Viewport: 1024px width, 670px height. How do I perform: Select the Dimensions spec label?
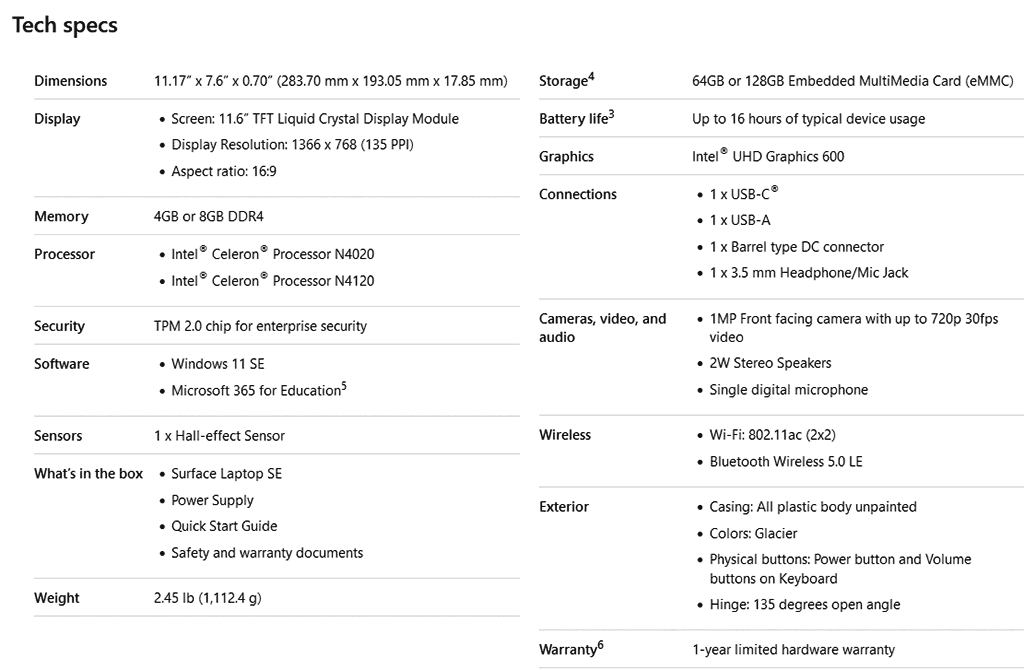click(x=70, y=81)
